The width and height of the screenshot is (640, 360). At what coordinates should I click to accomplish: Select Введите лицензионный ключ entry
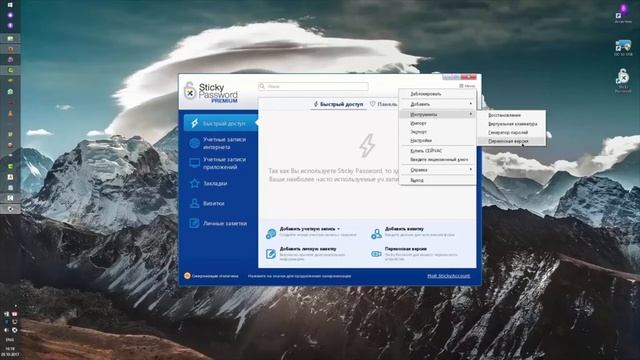(437, 160)
